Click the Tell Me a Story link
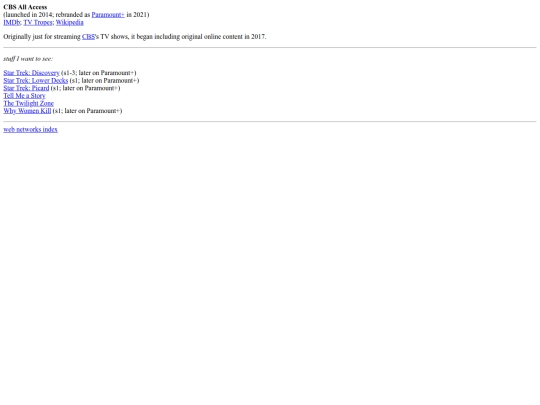Screen dimensions: 540x405 tap(24, 96)
